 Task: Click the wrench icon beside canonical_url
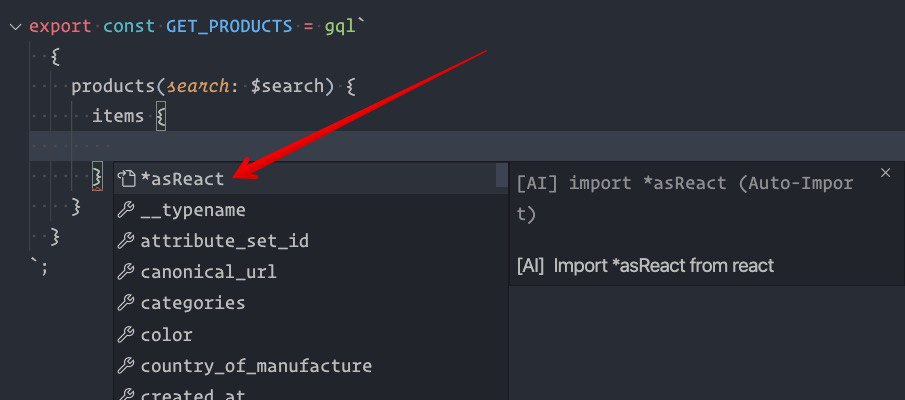126,272
